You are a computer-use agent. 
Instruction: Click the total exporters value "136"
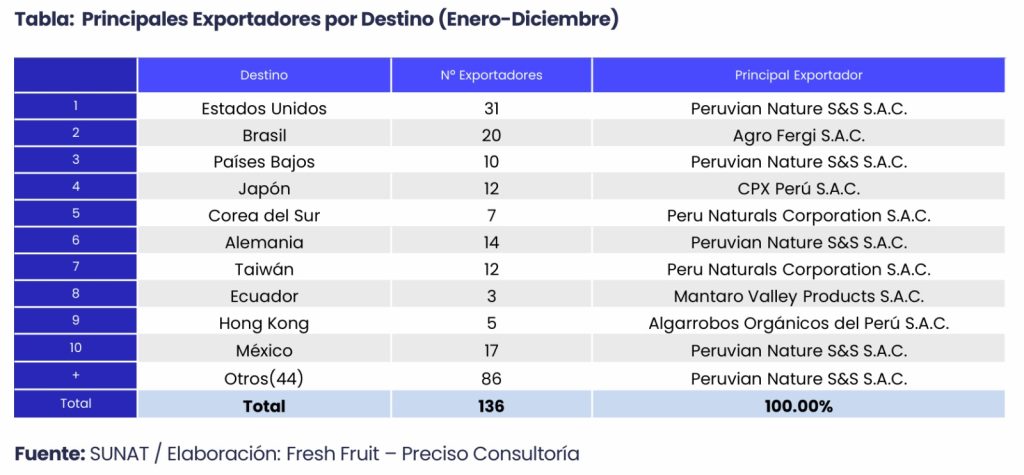[491, 405]
